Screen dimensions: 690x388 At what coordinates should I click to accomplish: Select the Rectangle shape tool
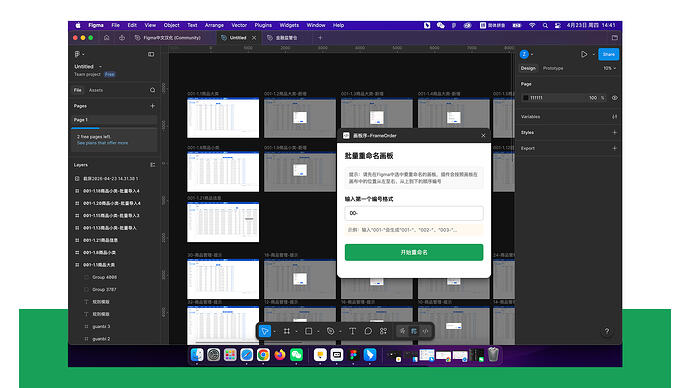[x=308, y=331]
